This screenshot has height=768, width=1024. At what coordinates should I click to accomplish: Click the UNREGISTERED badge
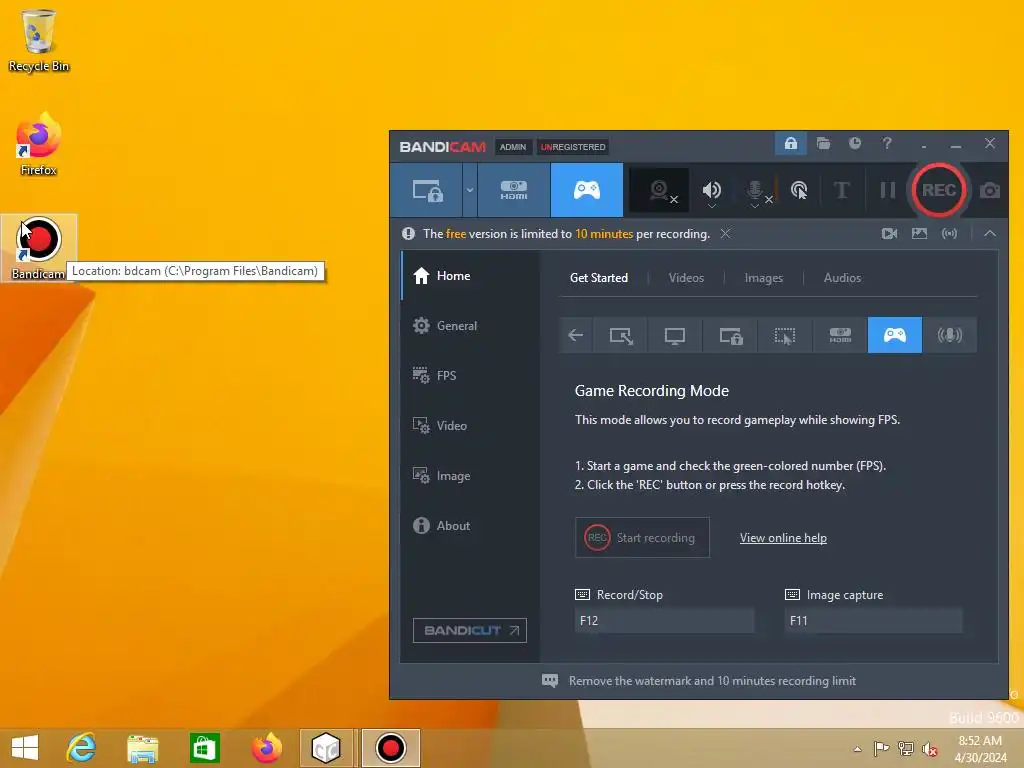(573, 147)
